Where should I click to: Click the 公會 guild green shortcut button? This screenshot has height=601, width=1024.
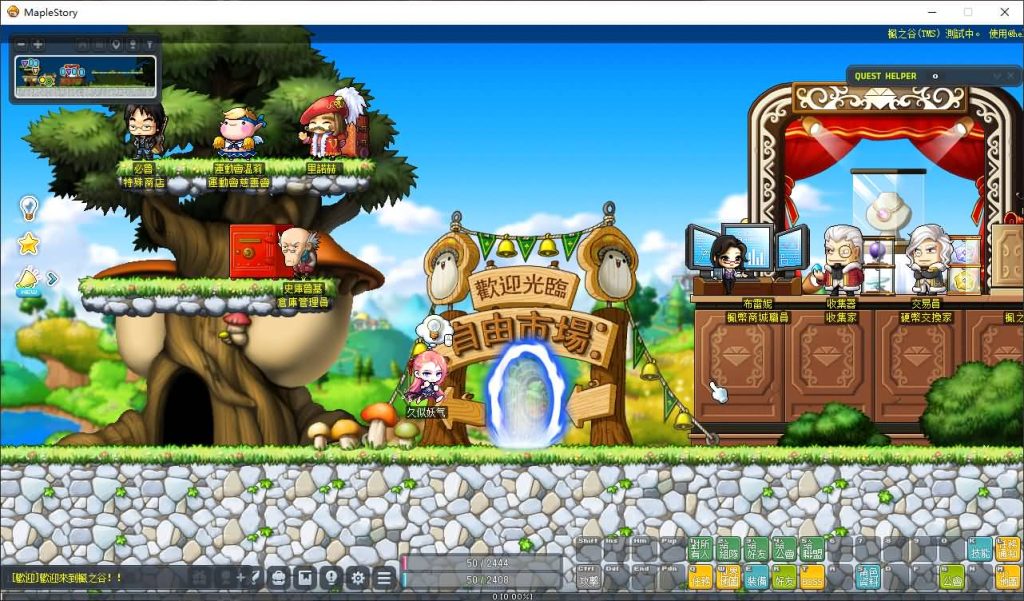coord(952,577)
